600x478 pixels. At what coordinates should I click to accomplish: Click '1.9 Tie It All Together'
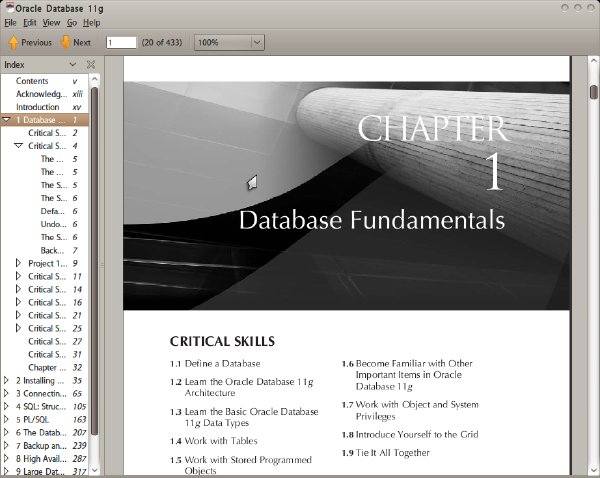click(385, 453)
